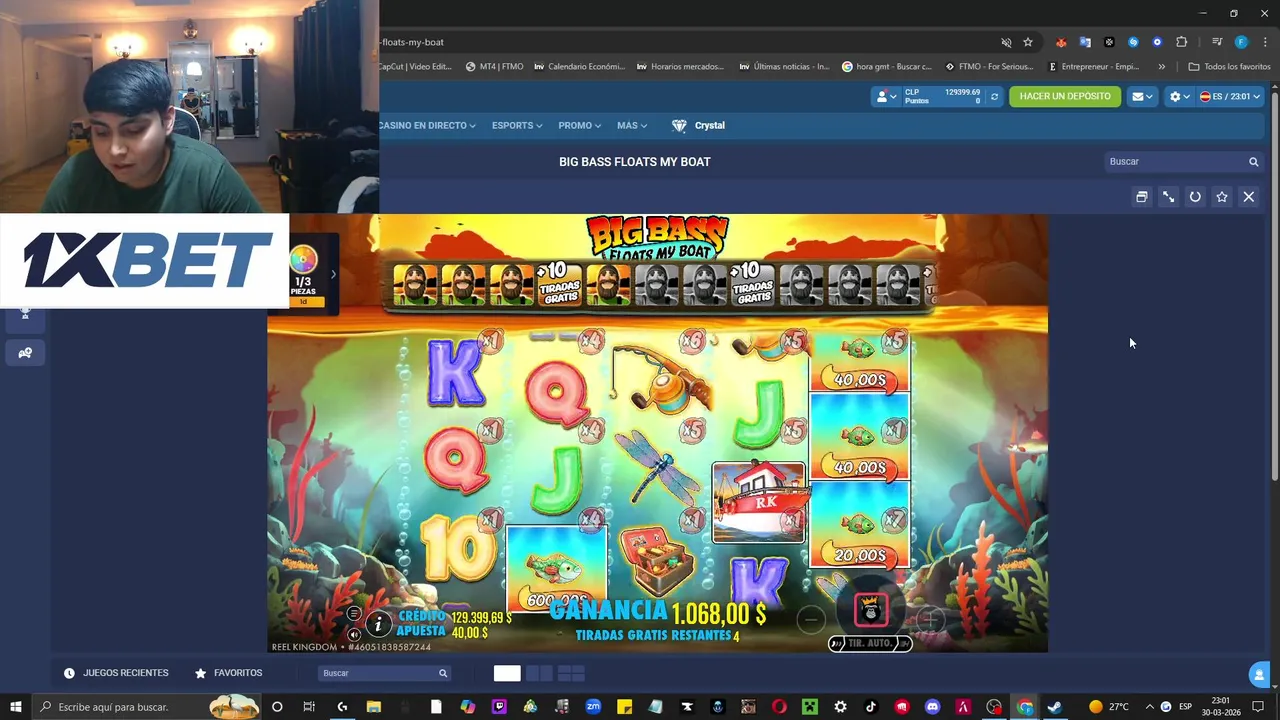
Task: Open the Windows notification center
Action: [1258, 707]
